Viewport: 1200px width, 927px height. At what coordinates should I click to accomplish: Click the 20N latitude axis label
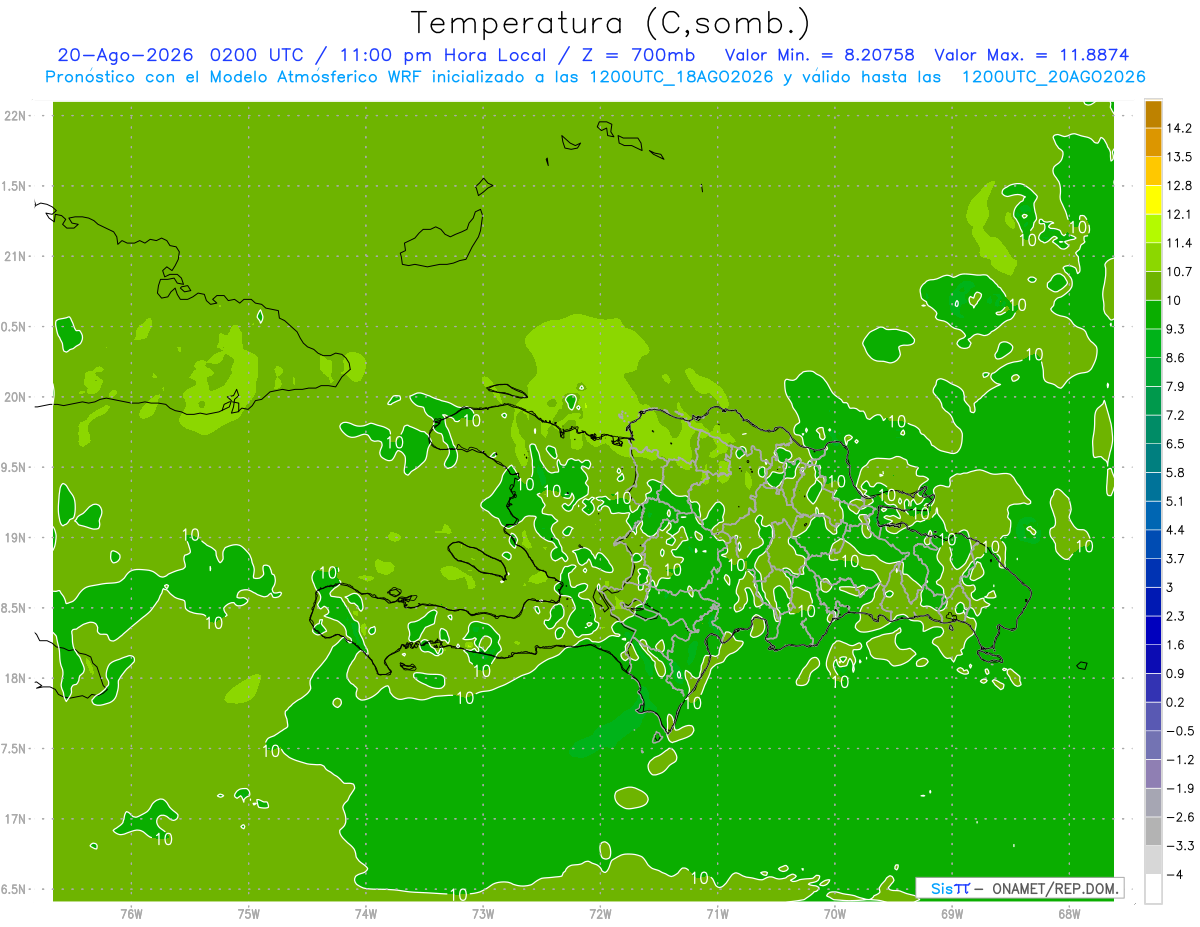(14, 397)
